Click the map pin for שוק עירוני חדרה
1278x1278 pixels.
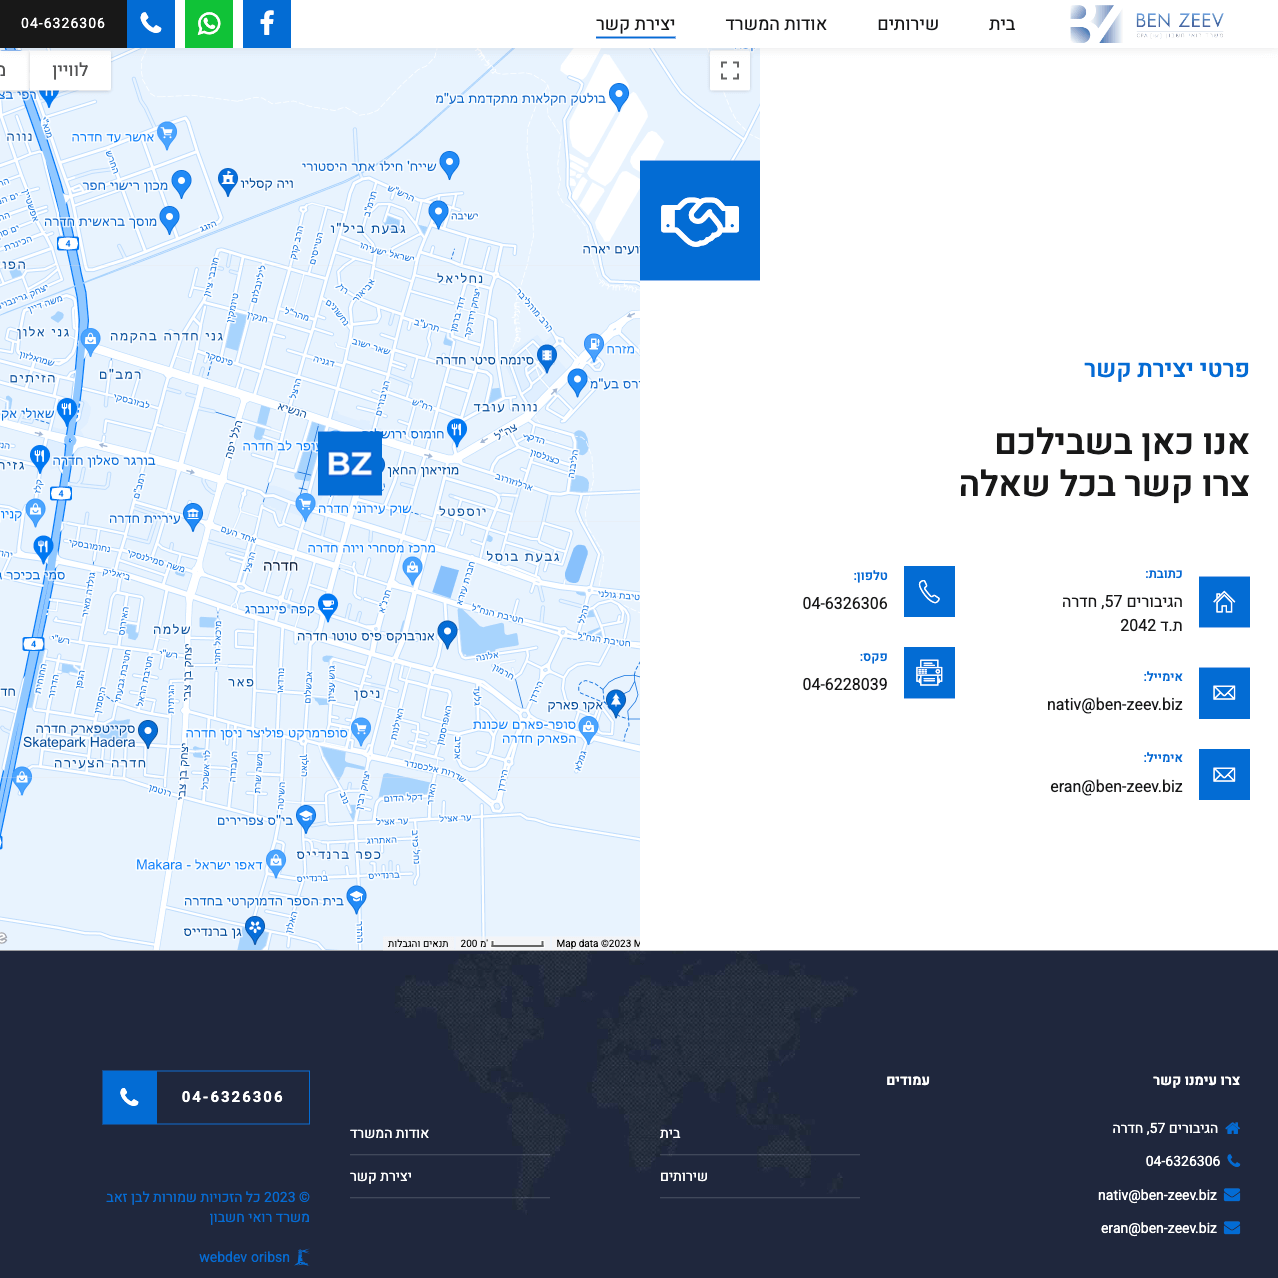(305, 504)
